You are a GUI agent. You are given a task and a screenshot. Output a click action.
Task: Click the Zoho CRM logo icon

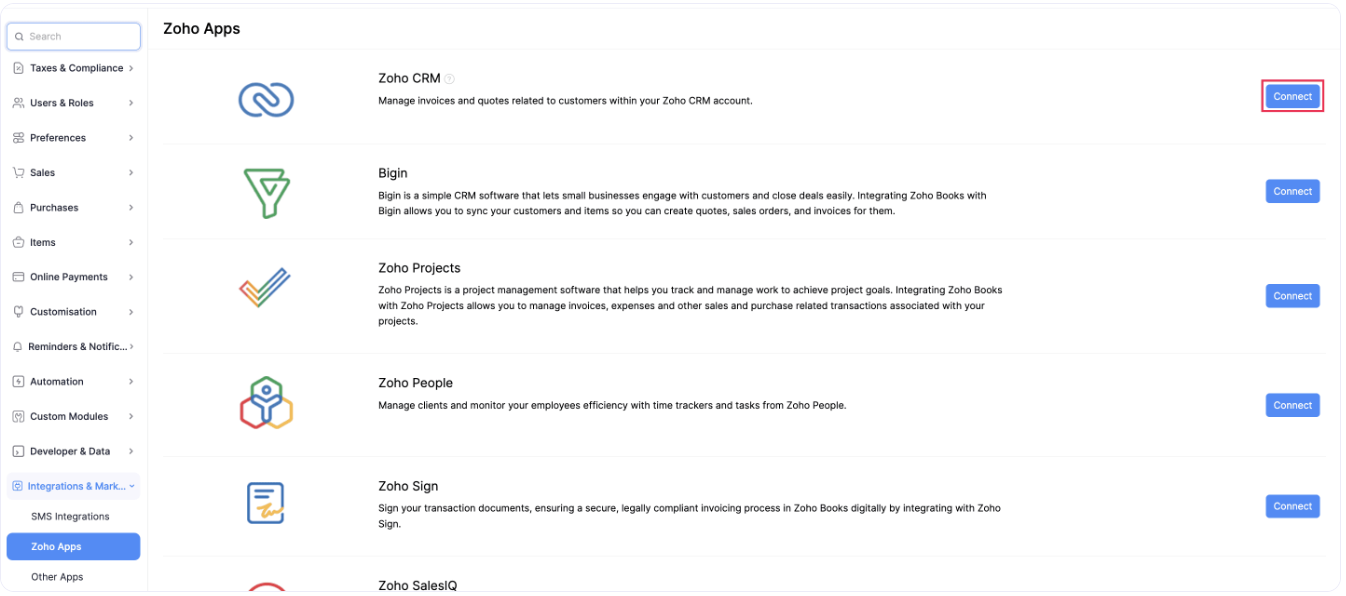pos(265,96)
